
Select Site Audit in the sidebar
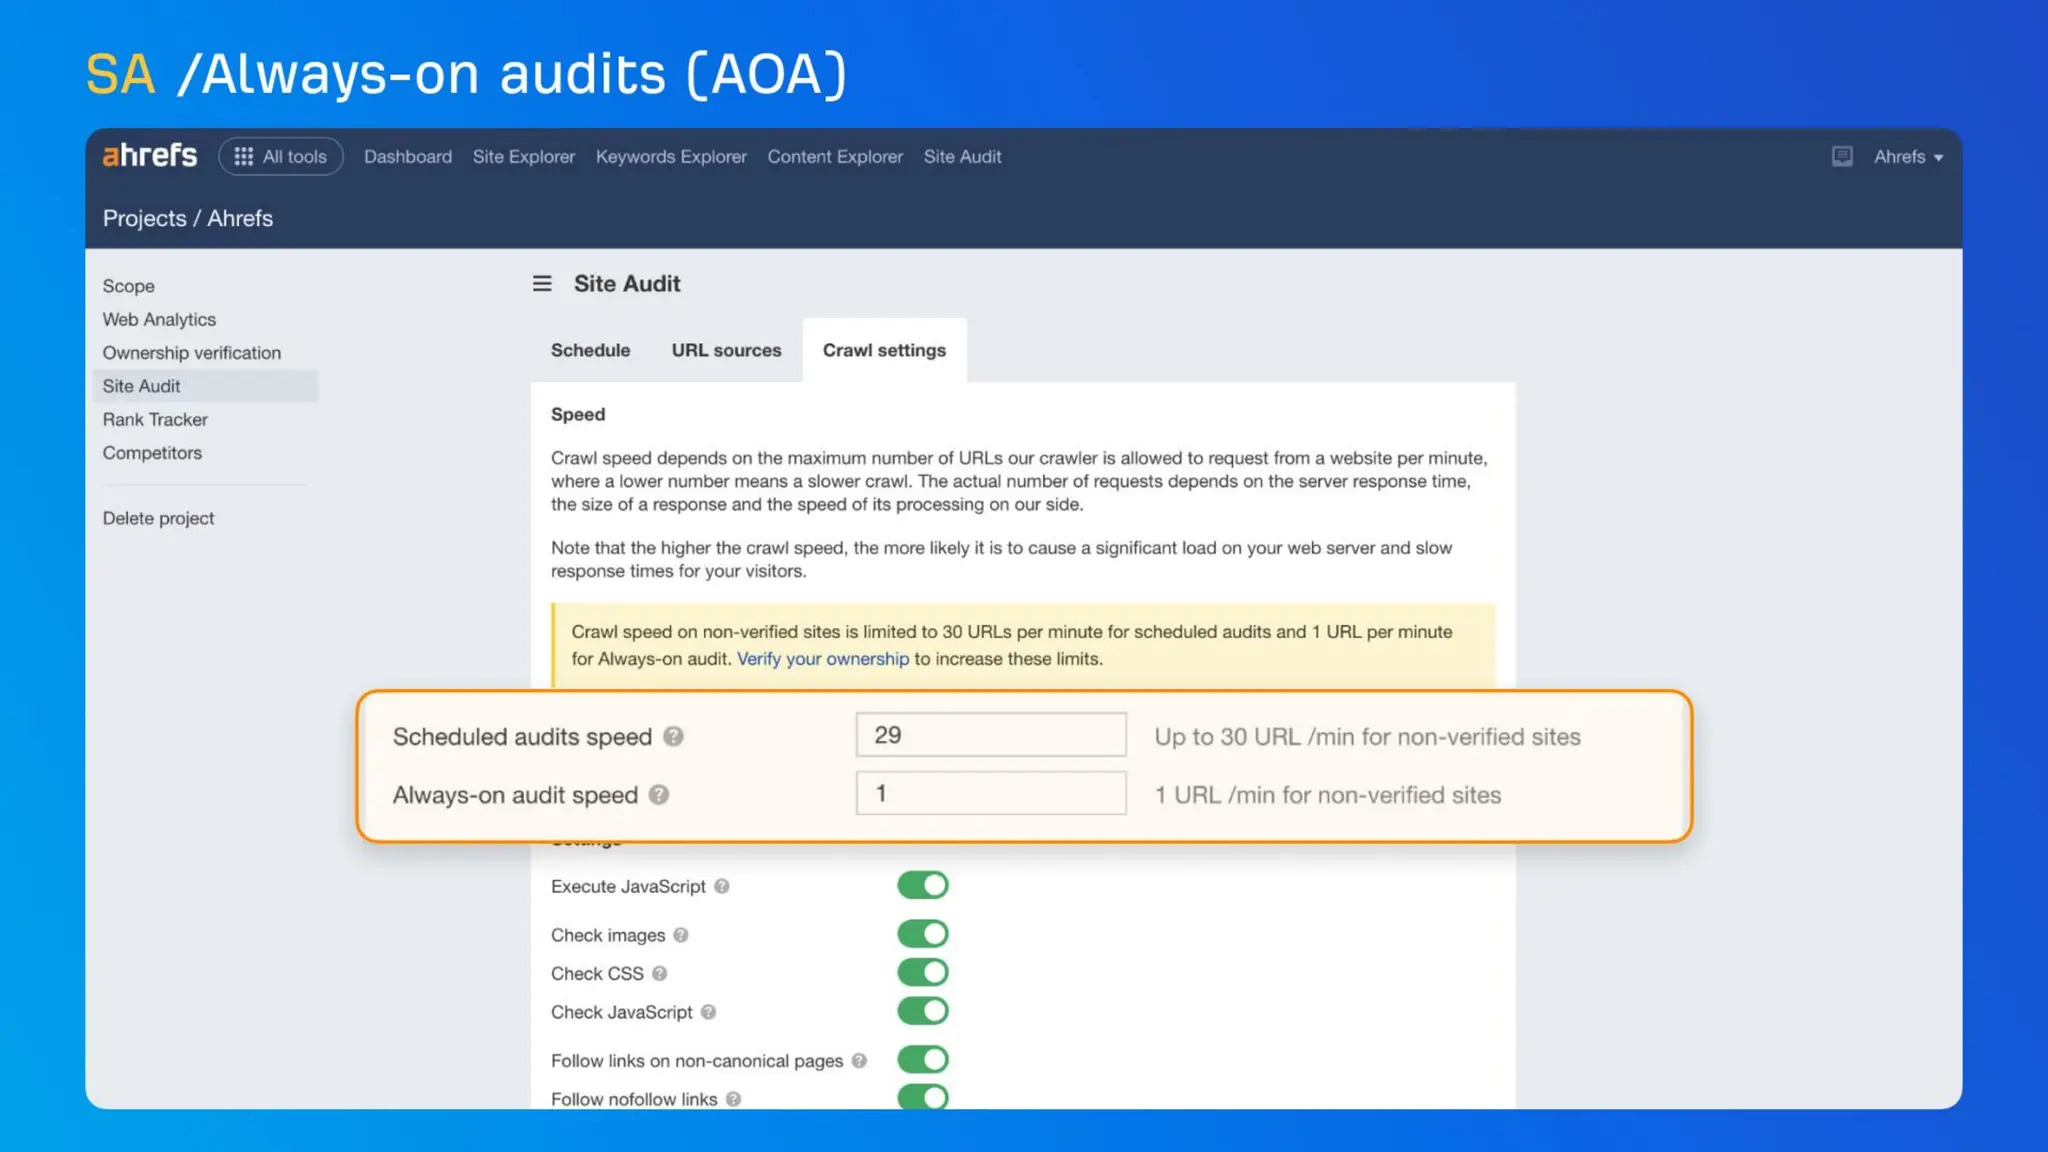pyautogui.click(x=205, y=386)
